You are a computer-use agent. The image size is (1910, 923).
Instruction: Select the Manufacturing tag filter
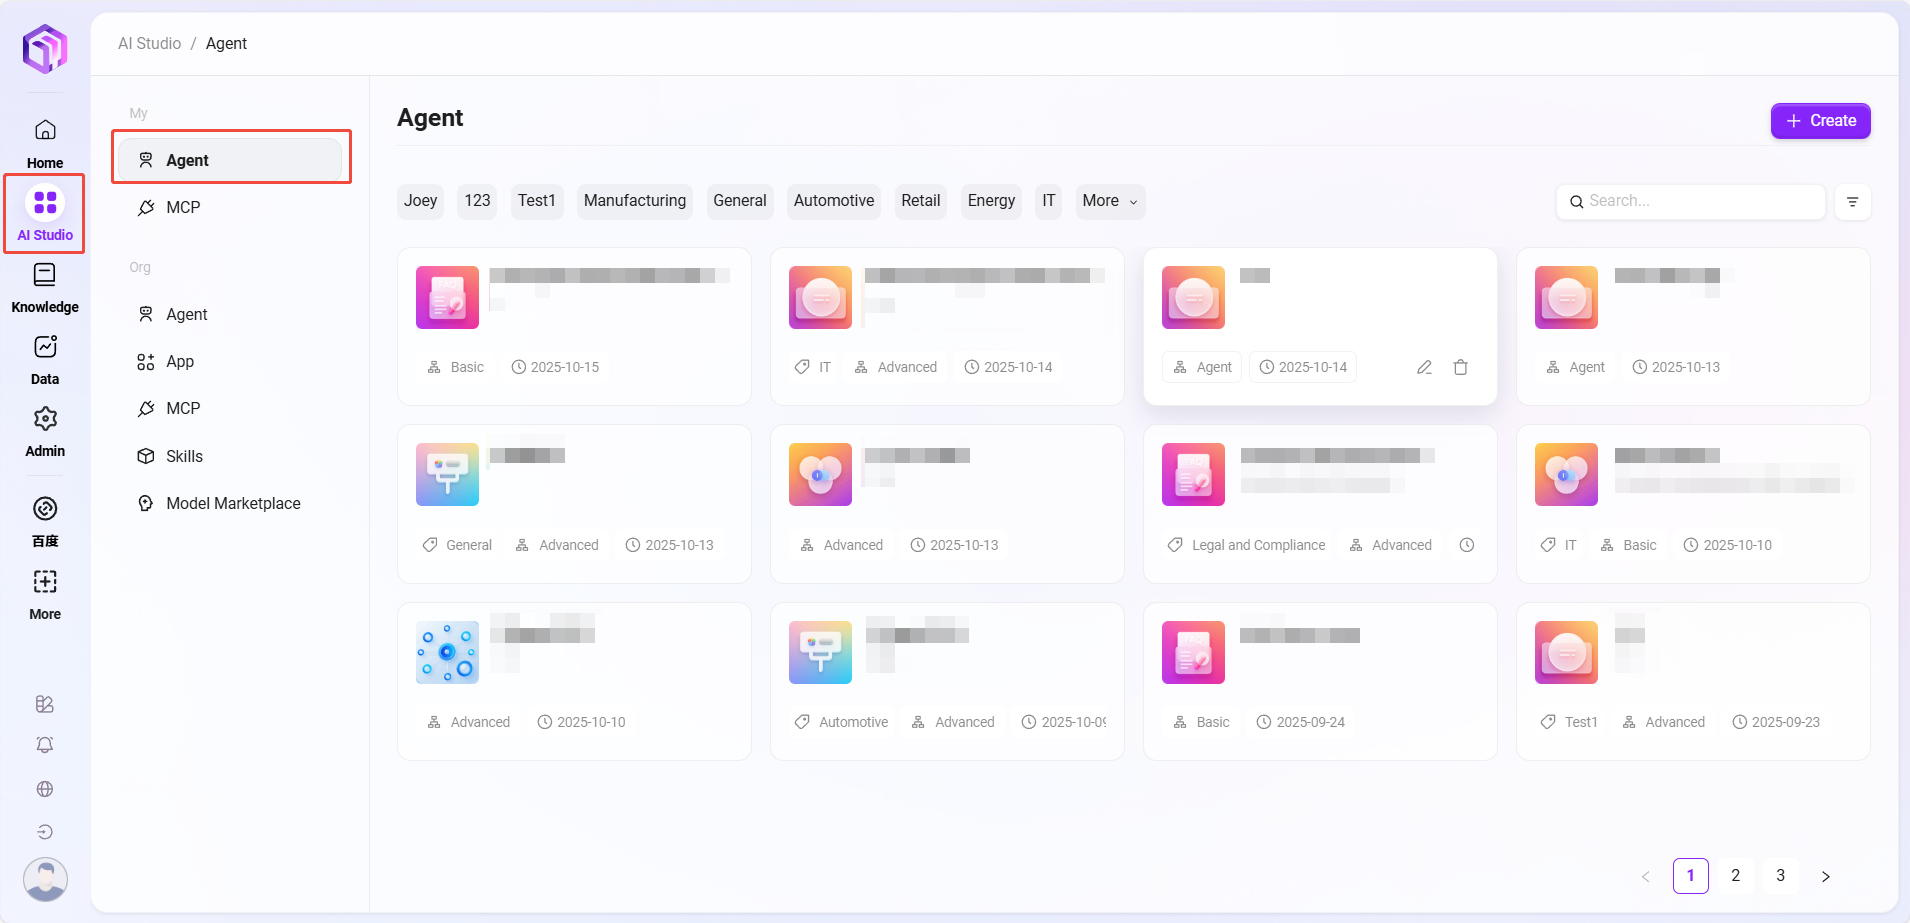(x=634, y=201)
